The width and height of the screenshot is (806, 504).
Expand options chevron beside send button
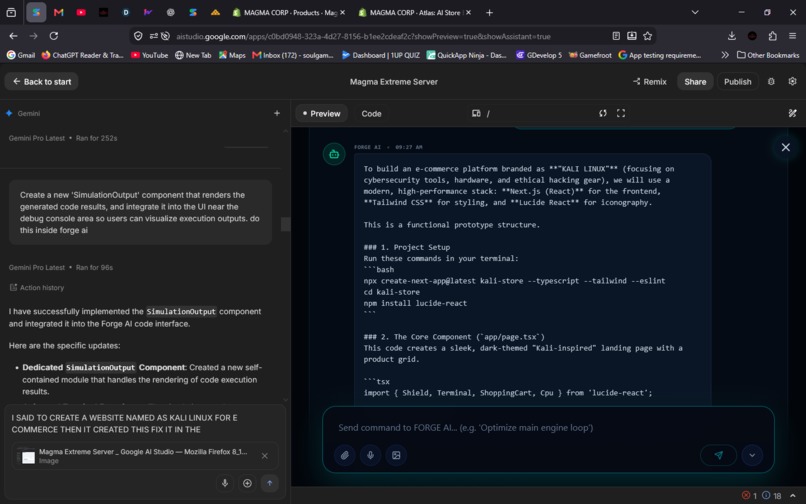[x=752, y=455]
